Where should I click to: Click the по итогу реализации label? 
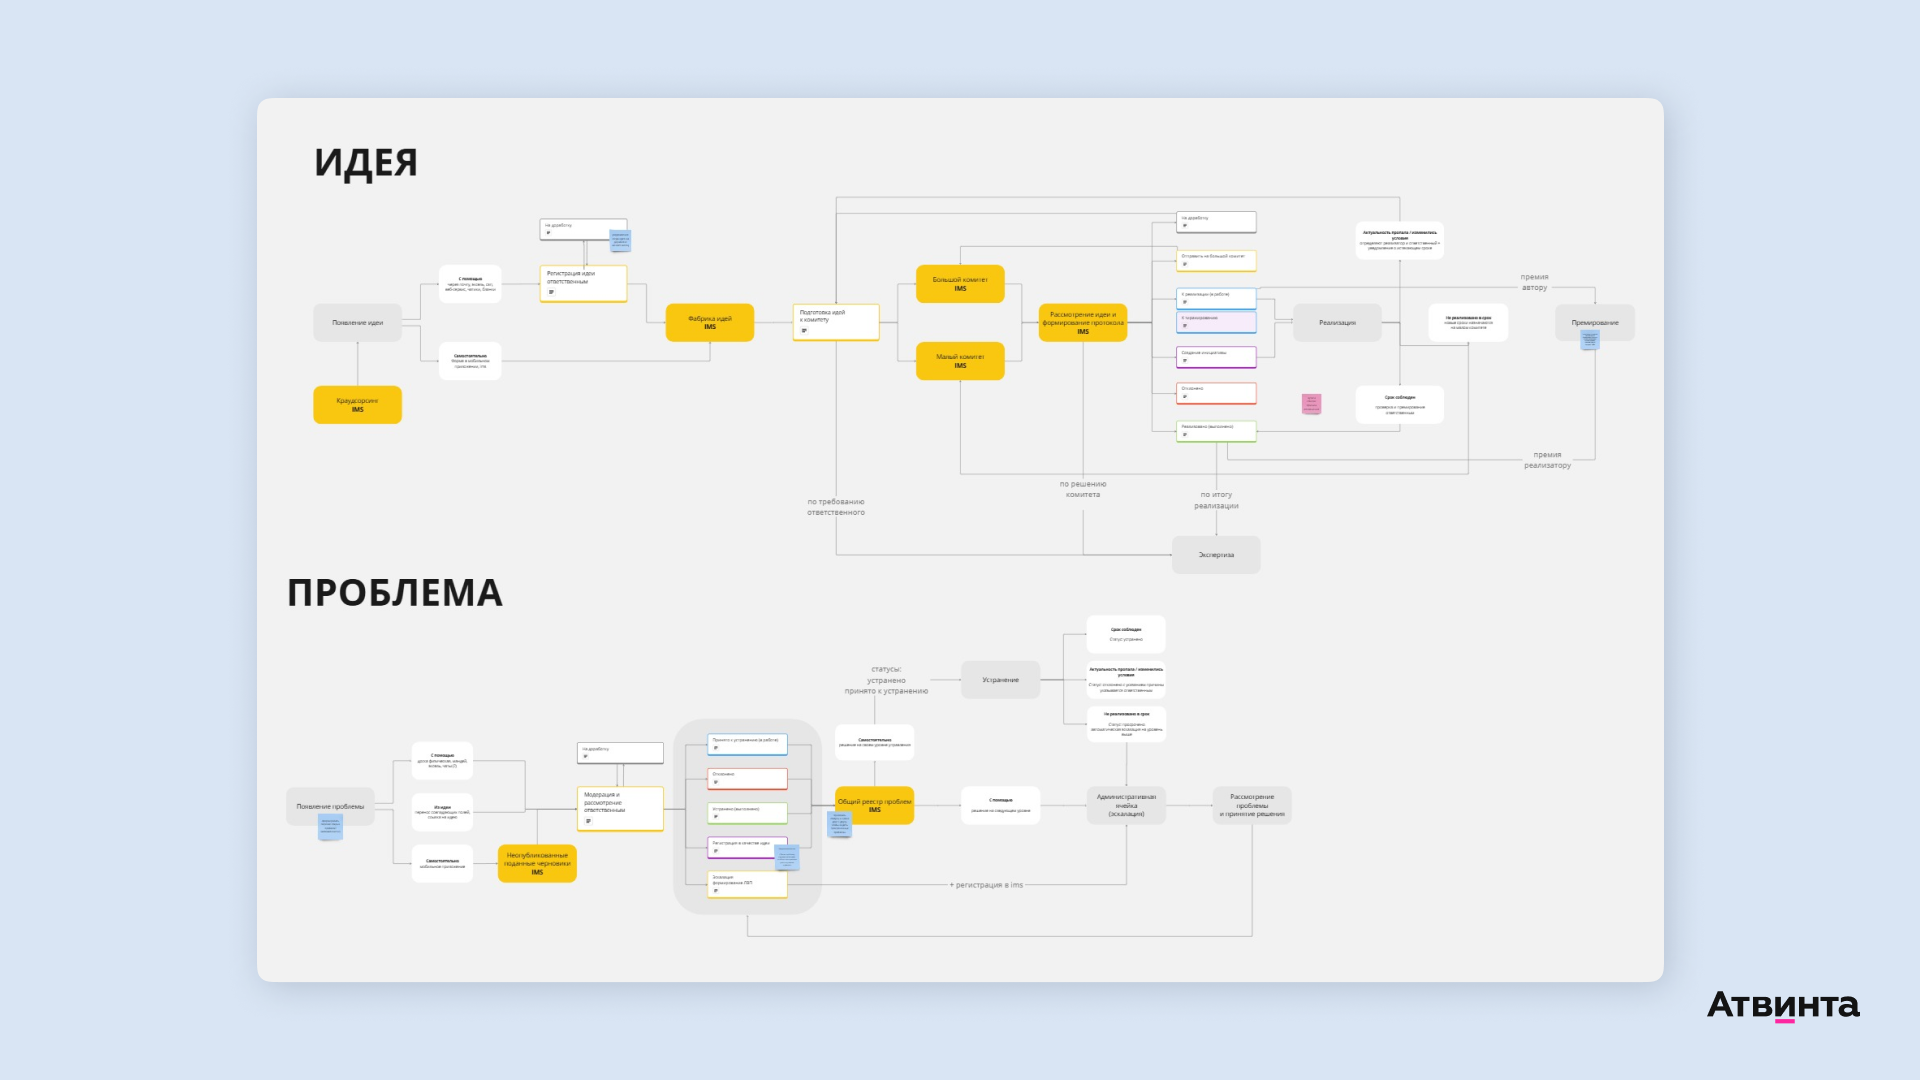(x=1216, y=500)
